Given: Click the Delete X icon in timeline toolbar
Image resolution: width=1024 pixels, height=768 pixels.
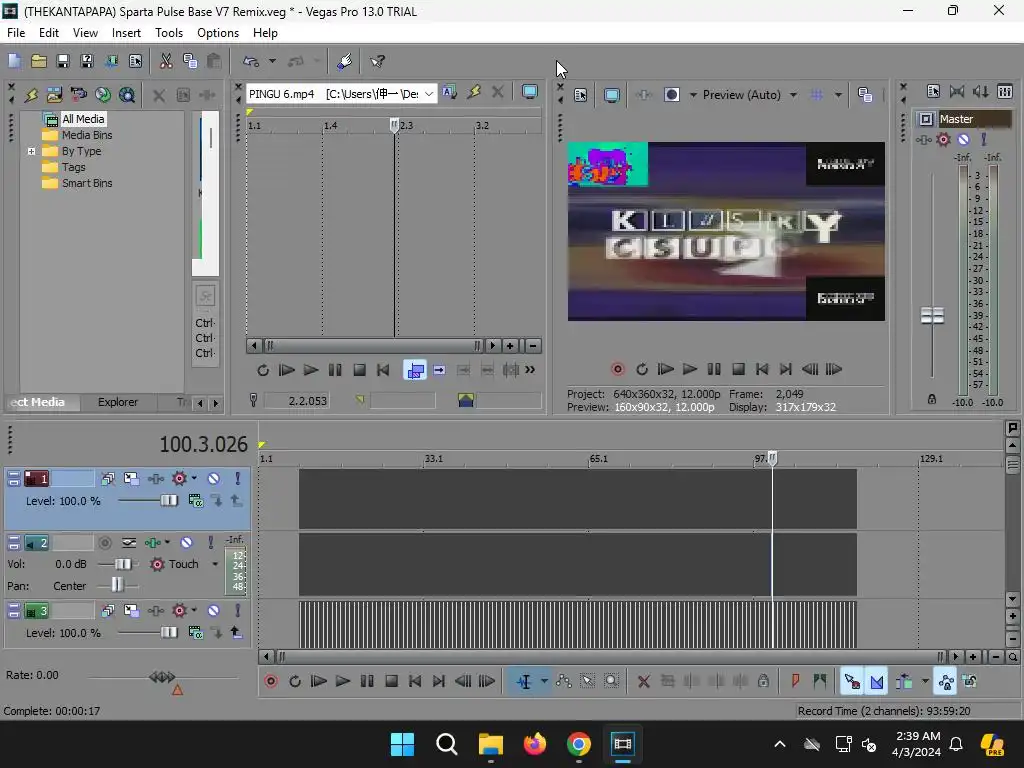Looking at the screenshot, I should click(643, 682).
